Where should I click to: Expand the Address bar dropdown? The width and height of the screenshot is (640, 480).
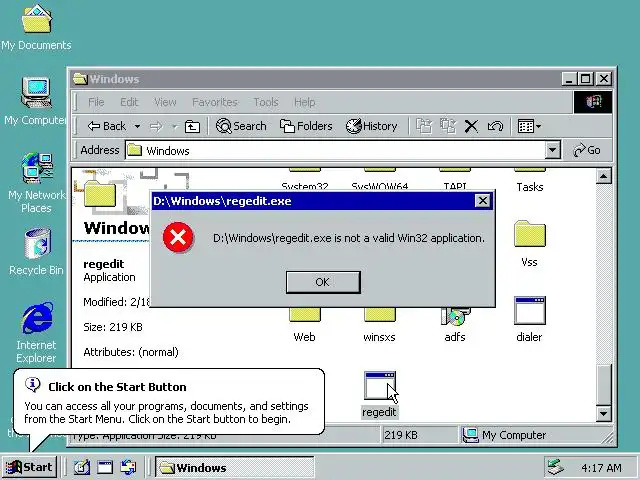point(552,151)
